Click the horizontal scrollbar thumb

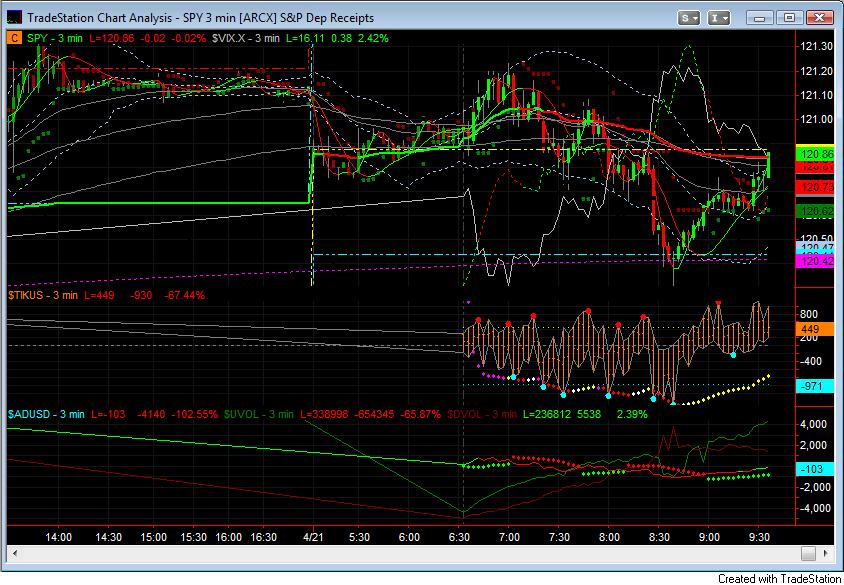(x=808, y=553)
